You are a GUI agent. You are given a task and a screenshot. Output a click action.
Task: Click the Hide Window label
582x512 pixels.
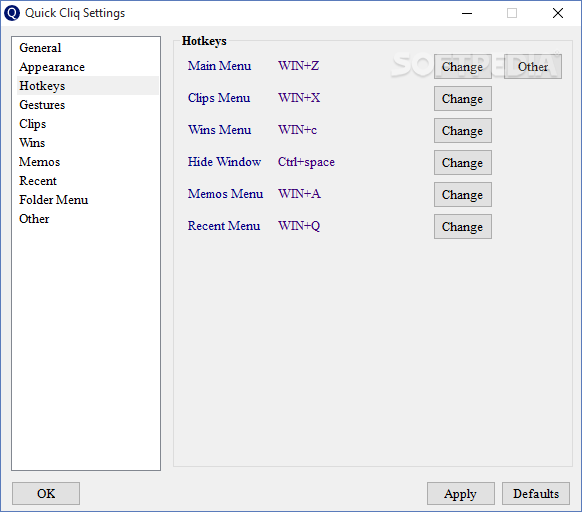click(224, 162)
